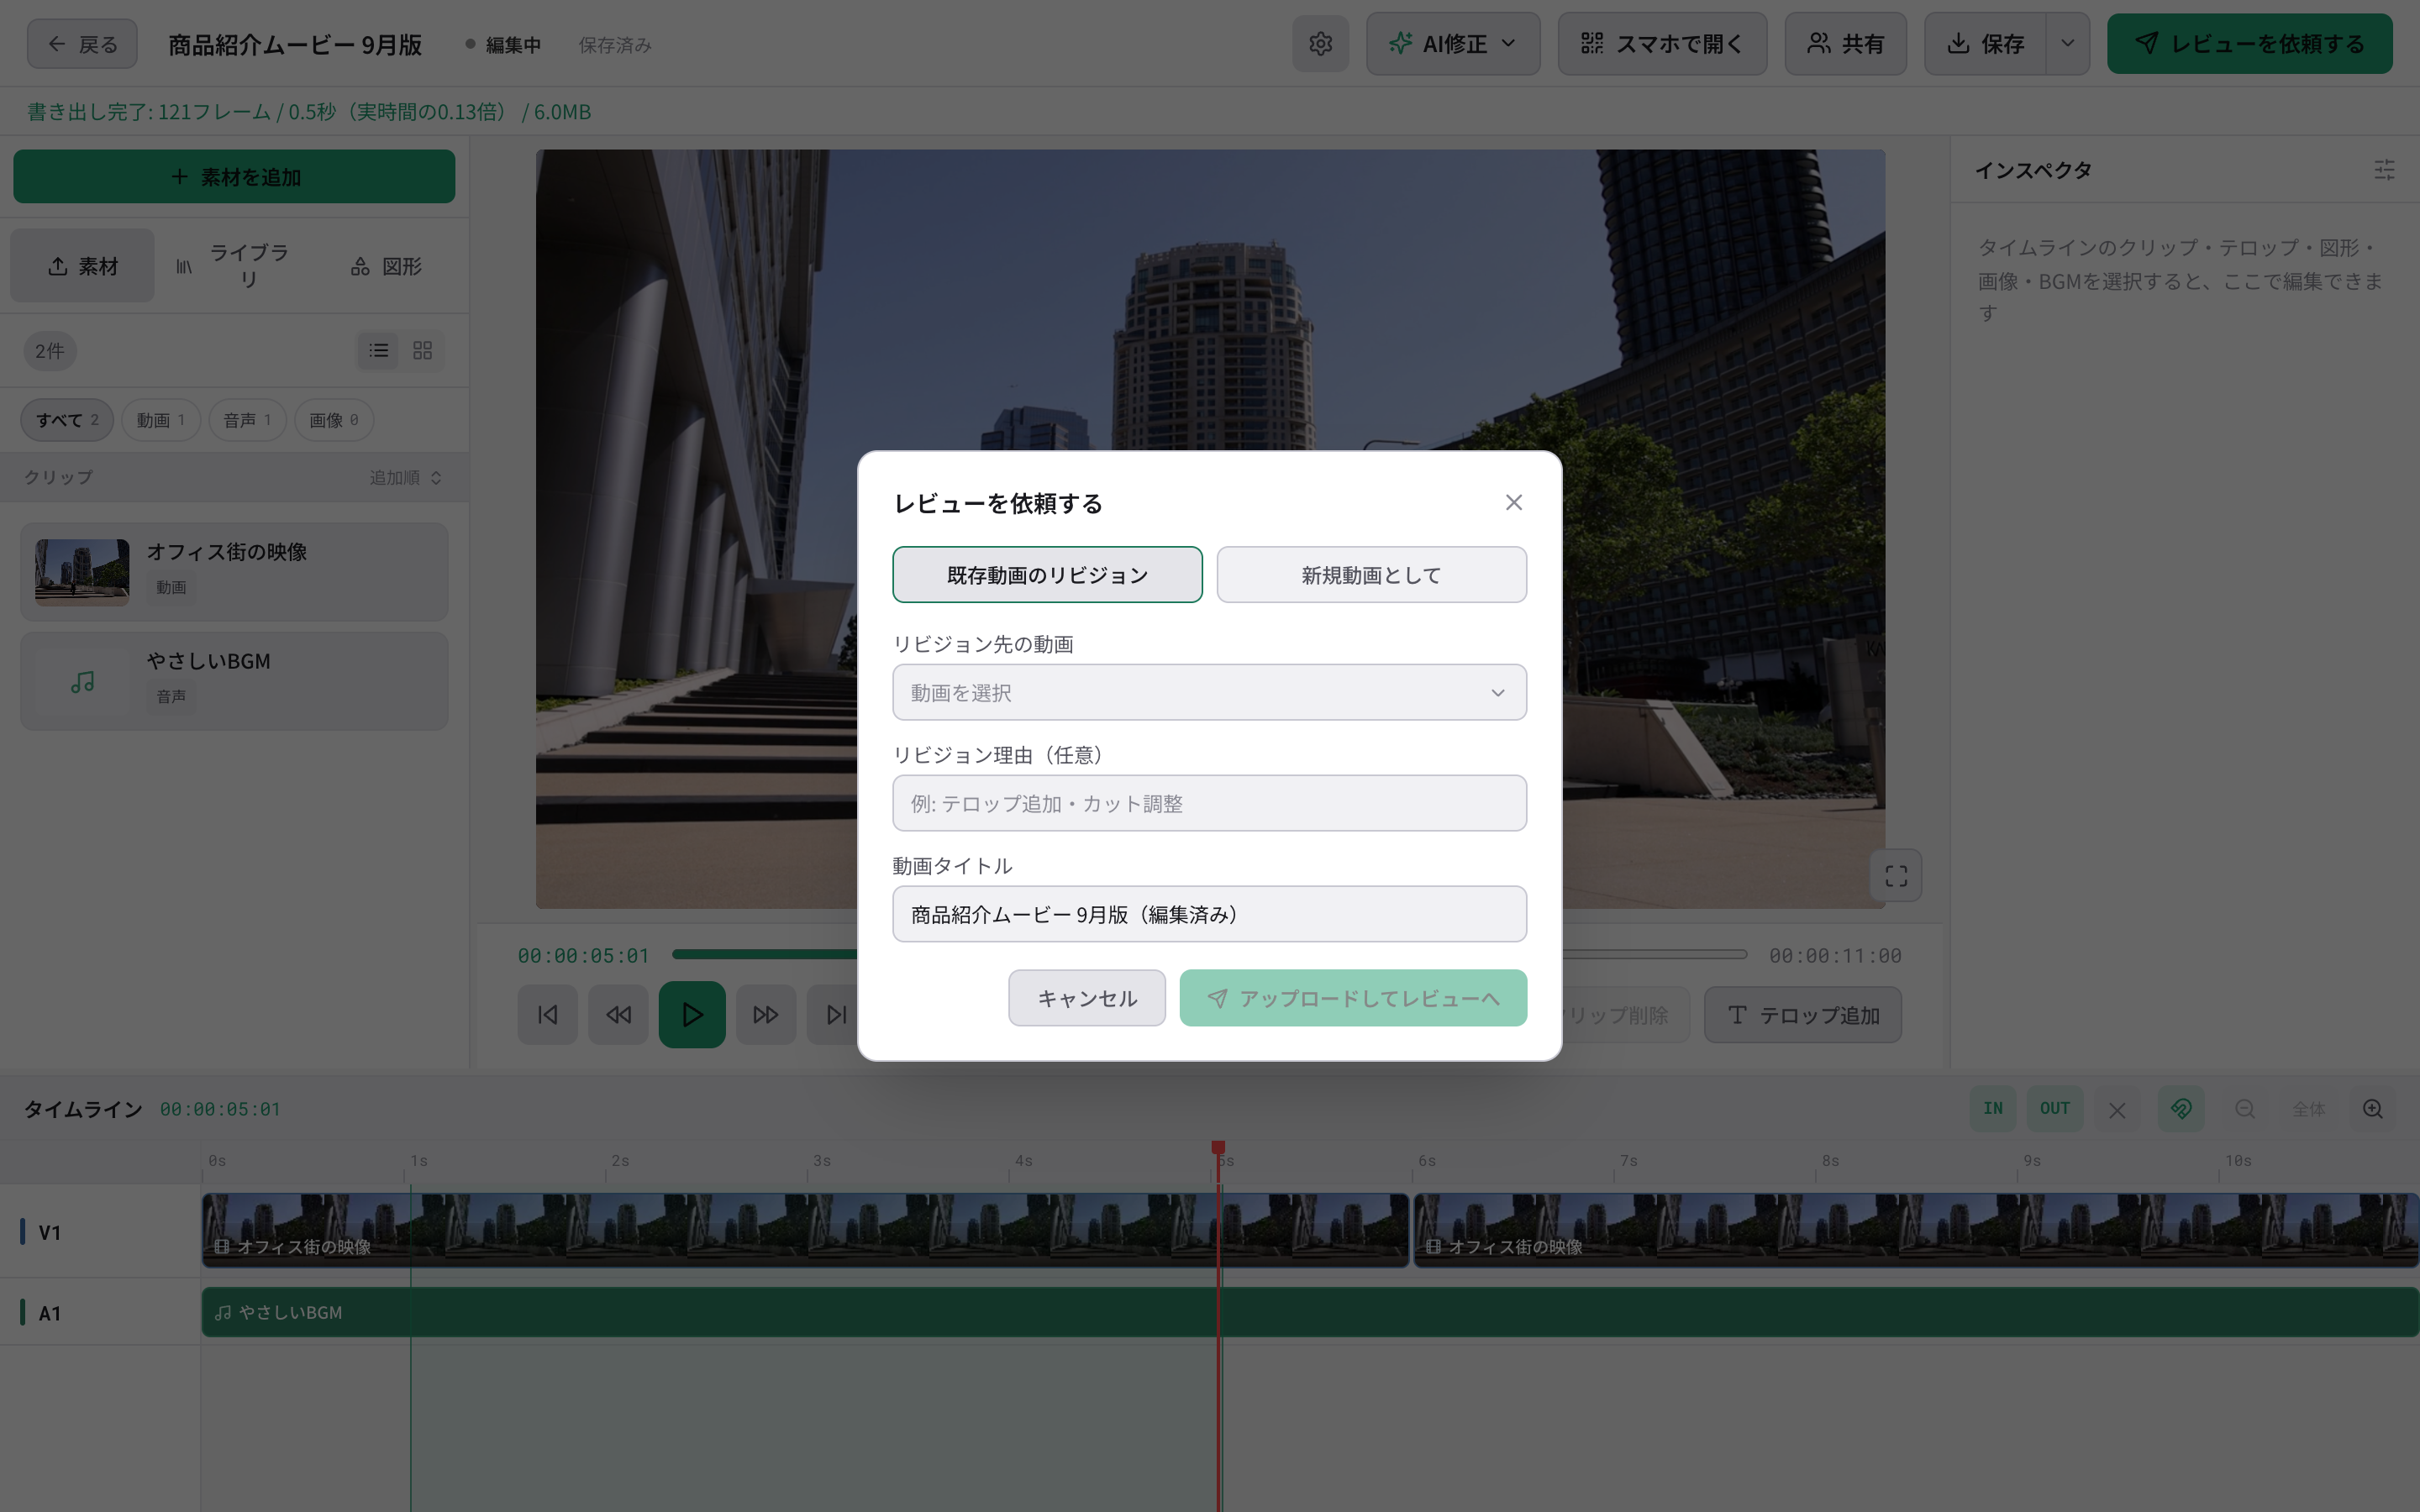Screen dimensions: 2420x1512
Task: Select 新規動画として option
Action: coord(1371,575)
